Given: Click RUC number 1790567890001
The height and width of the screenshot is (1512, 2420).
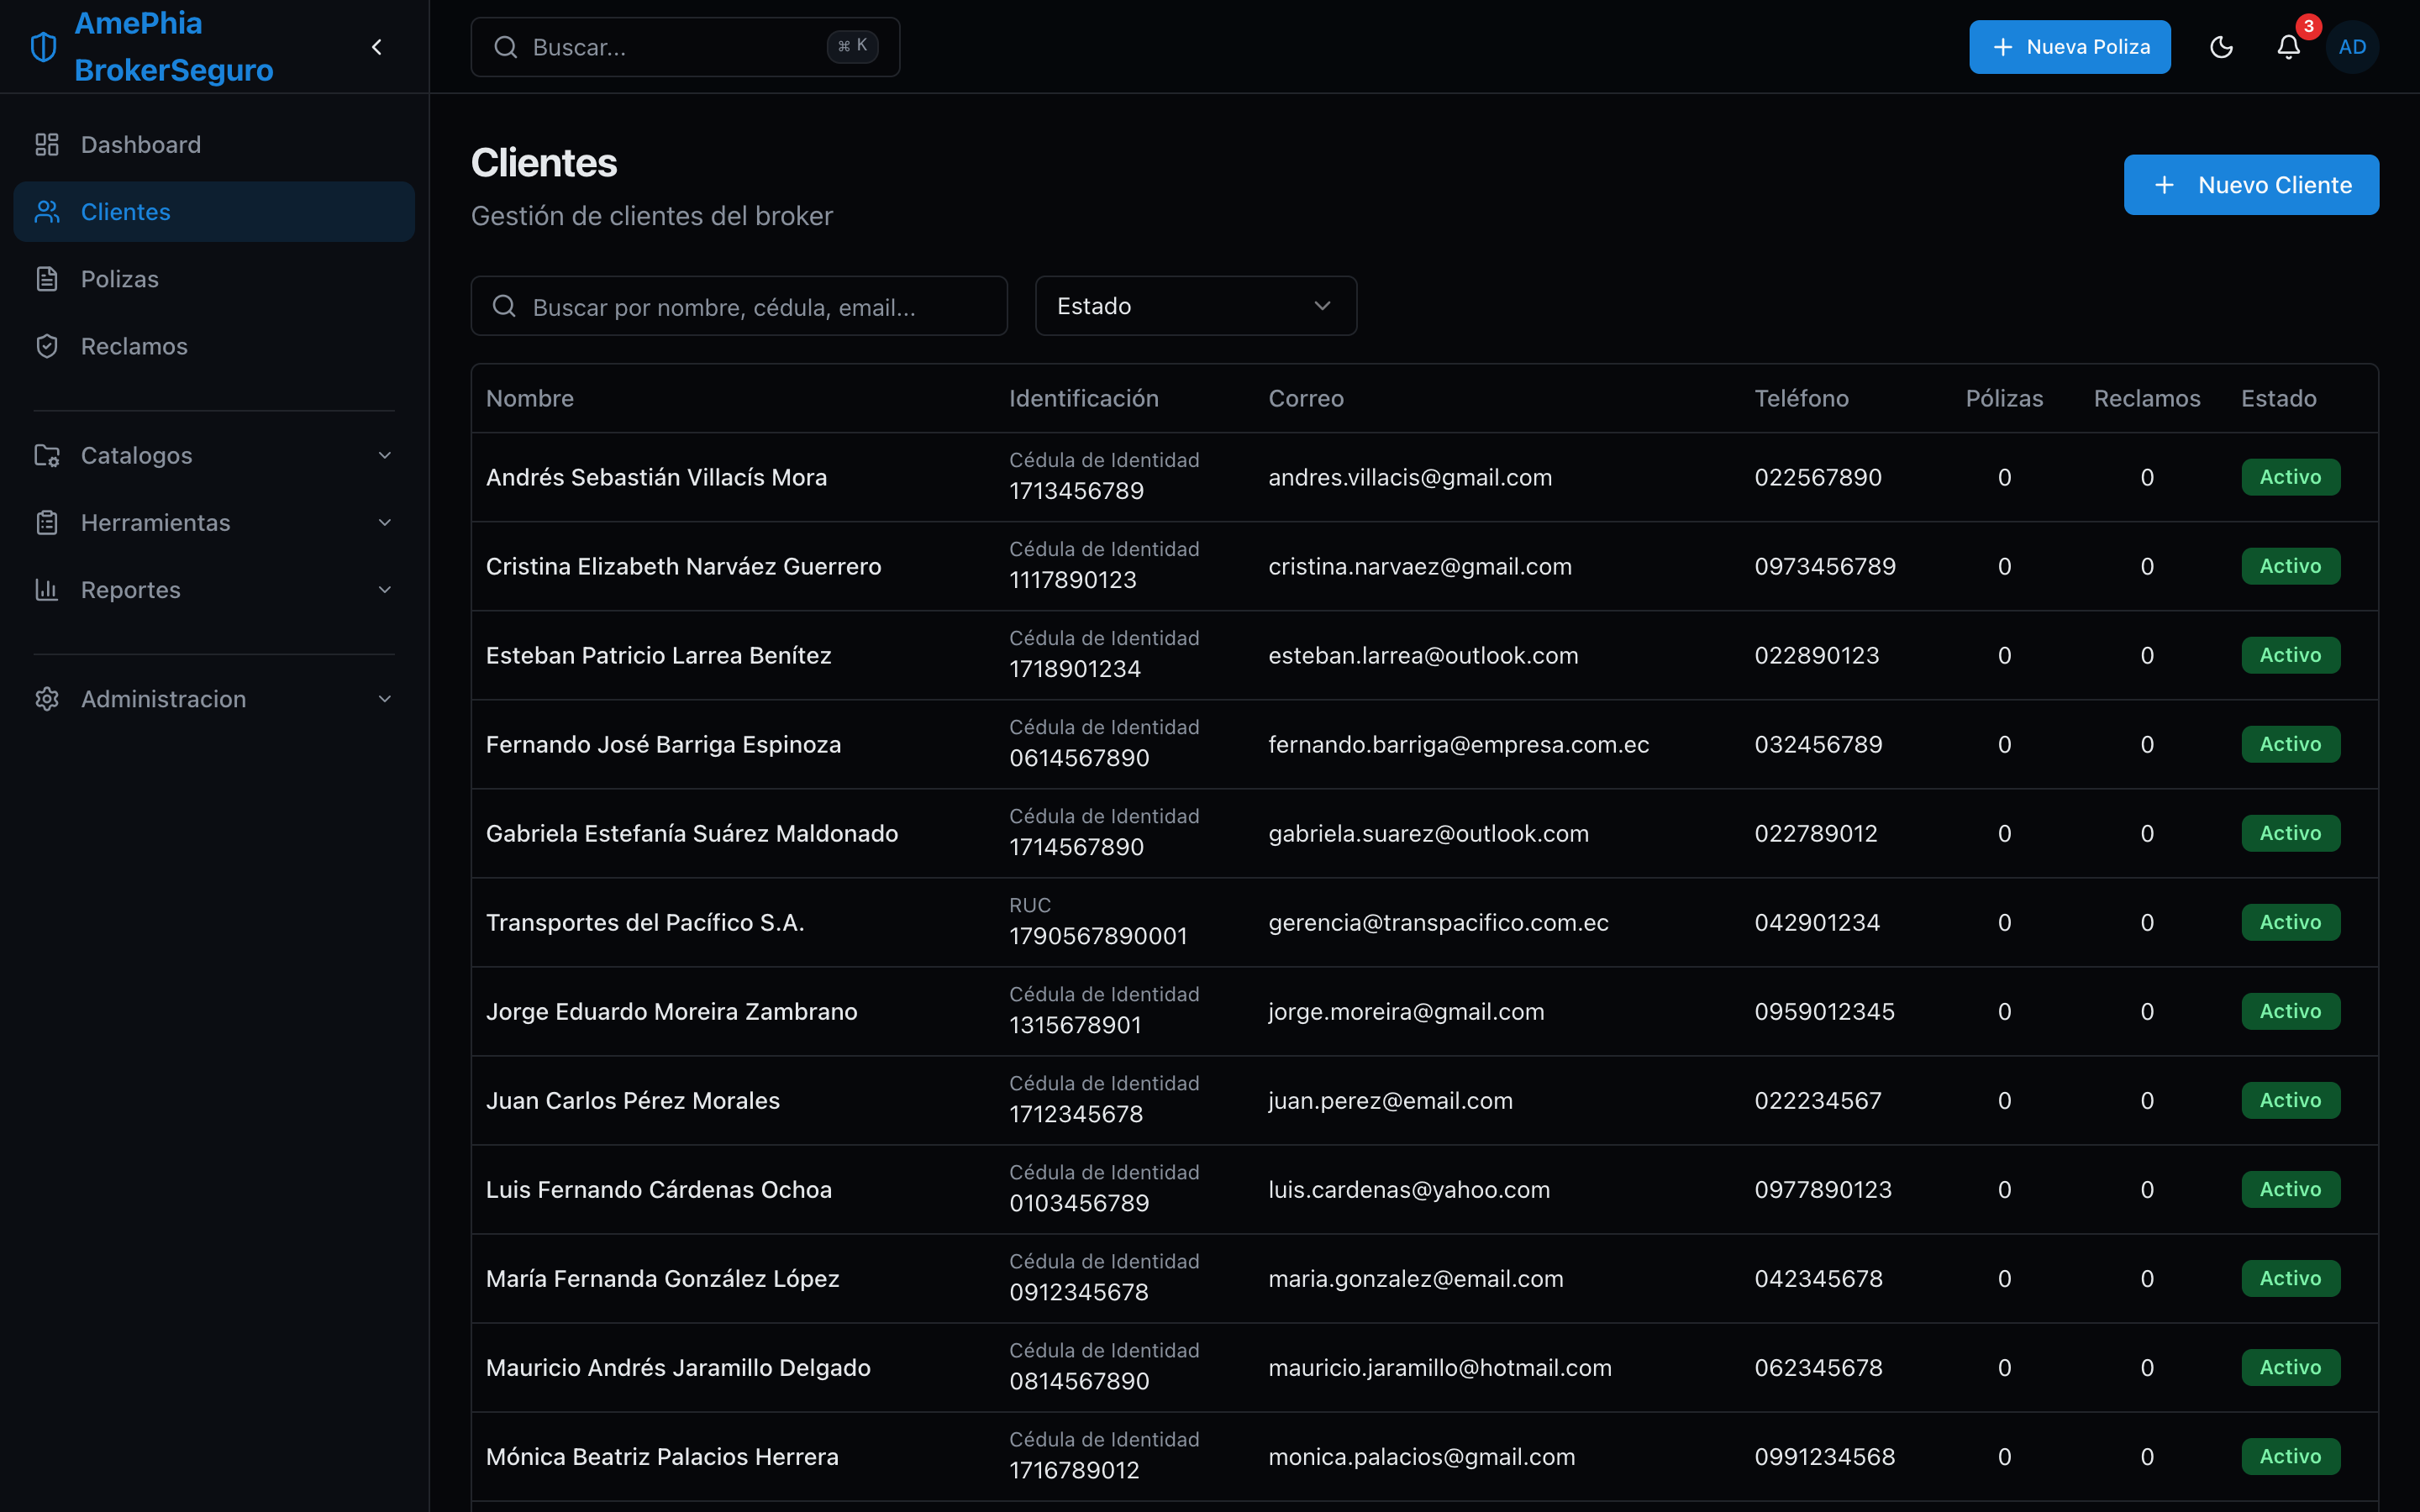Looking at the screenshot, I should (1098, 936).
